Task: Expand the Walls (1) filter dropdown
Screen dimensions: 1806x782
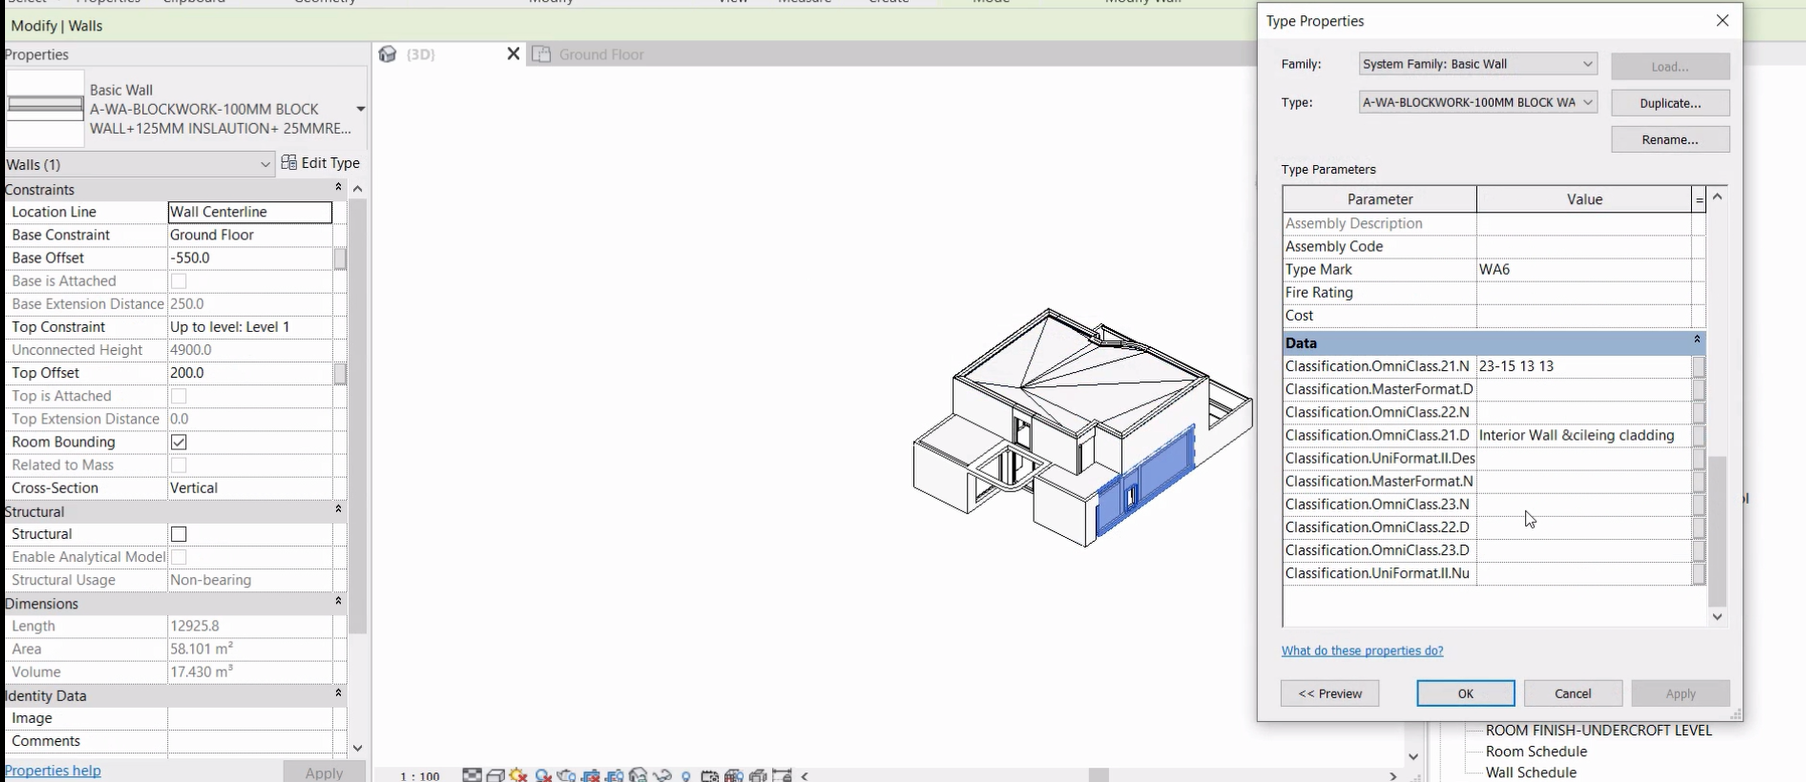Action: click(265, 164)
